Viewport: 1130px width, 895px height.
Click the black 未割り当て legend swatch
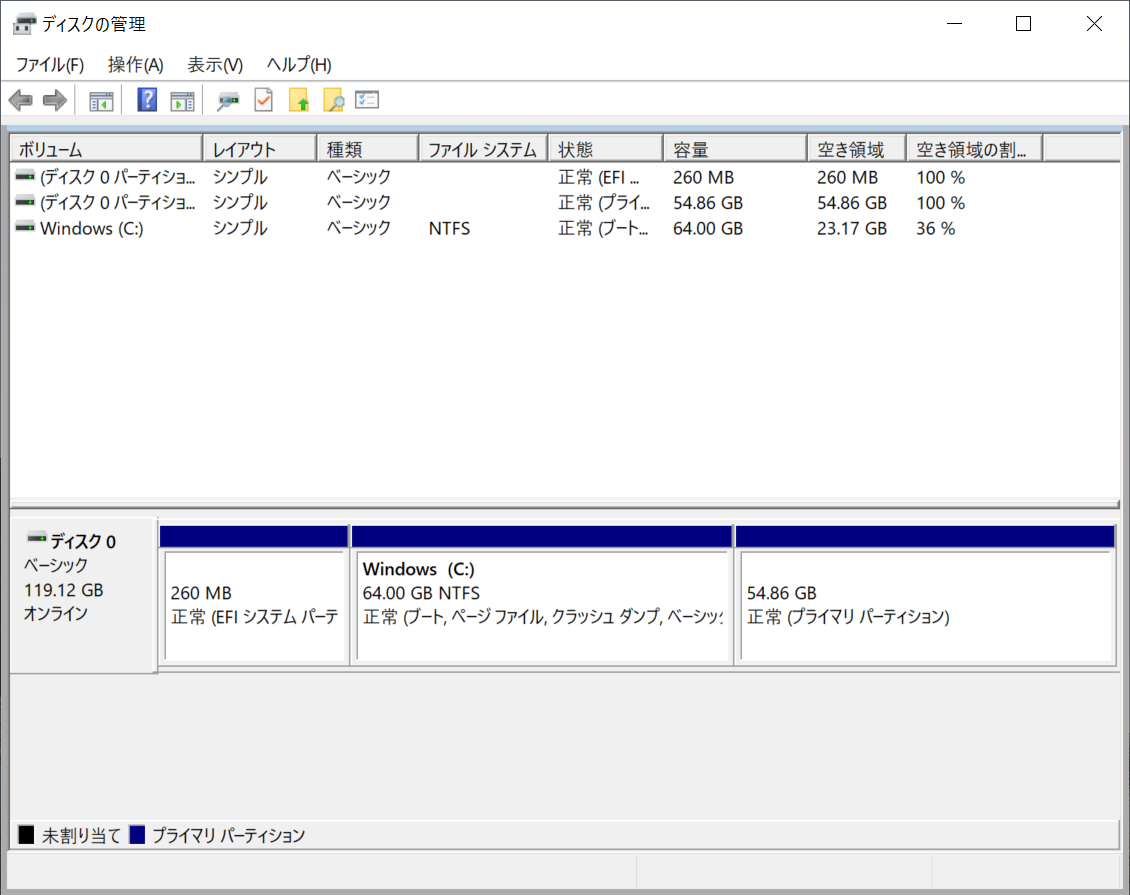click(x=27, y=834)
